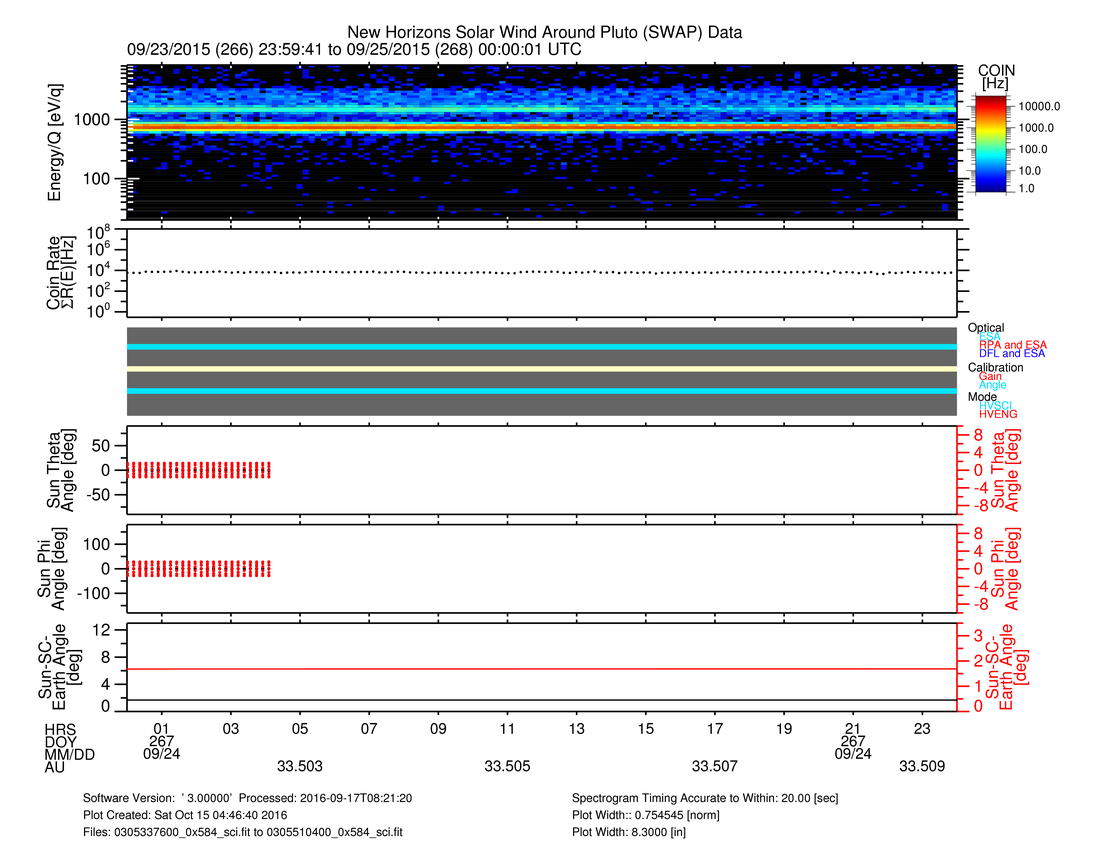Select the red 'RPA and ESA' legend label
The height and width of the screenshot is (850, 1100).
1013,345
